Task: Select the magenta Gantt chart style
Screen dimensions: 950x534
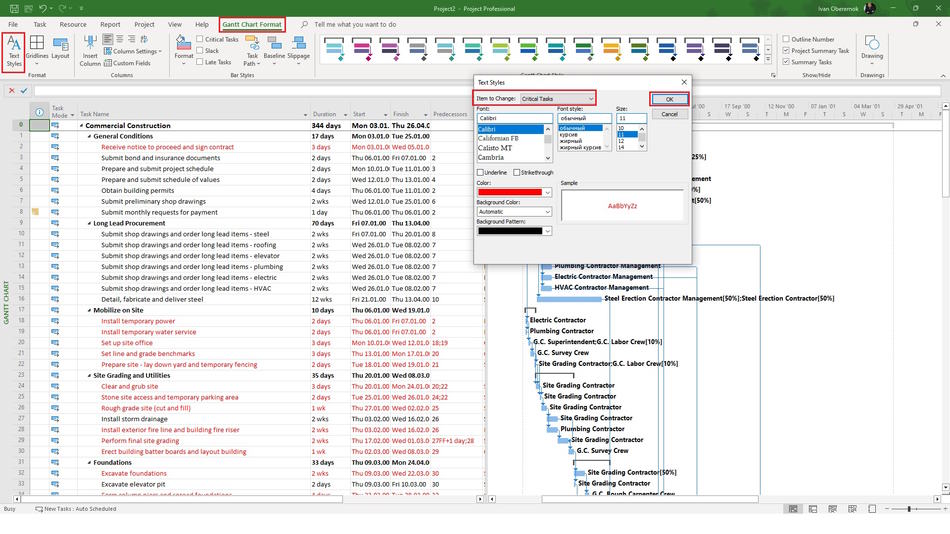Action: (x=362, y=49)
